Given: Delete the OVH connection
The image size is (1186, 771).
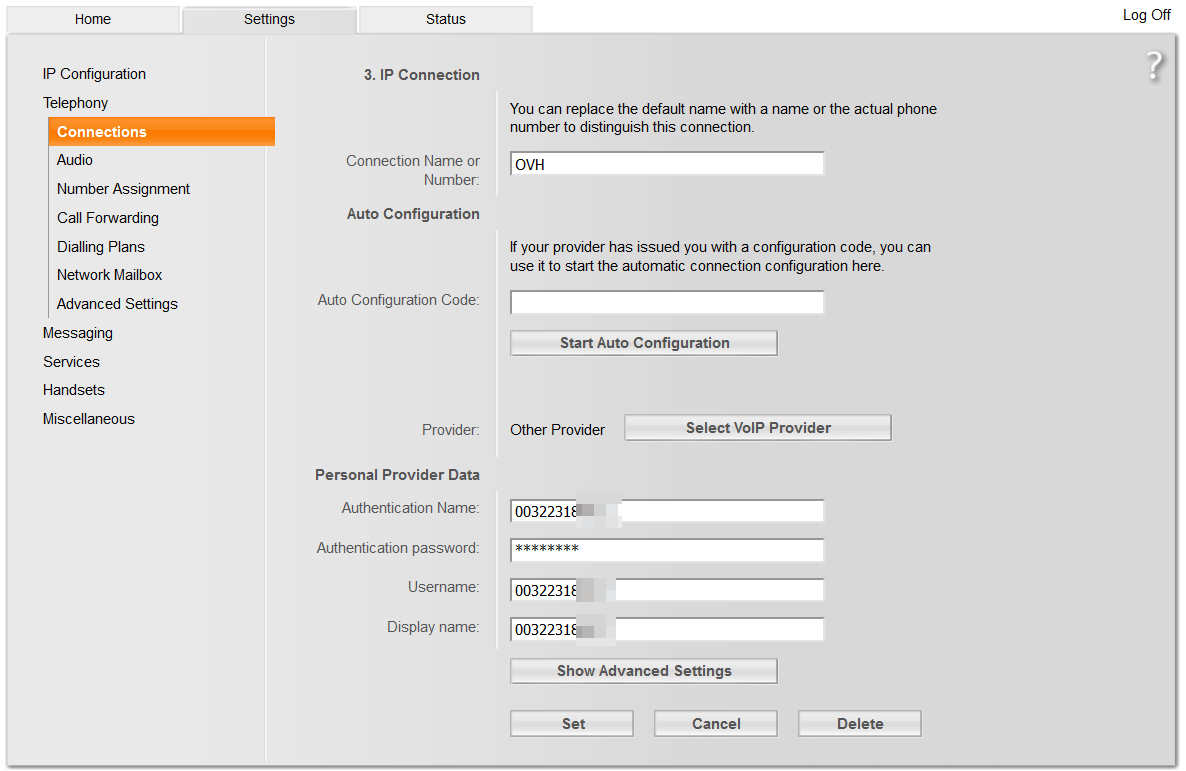Looking at the screenshot, I should point(859,724).
